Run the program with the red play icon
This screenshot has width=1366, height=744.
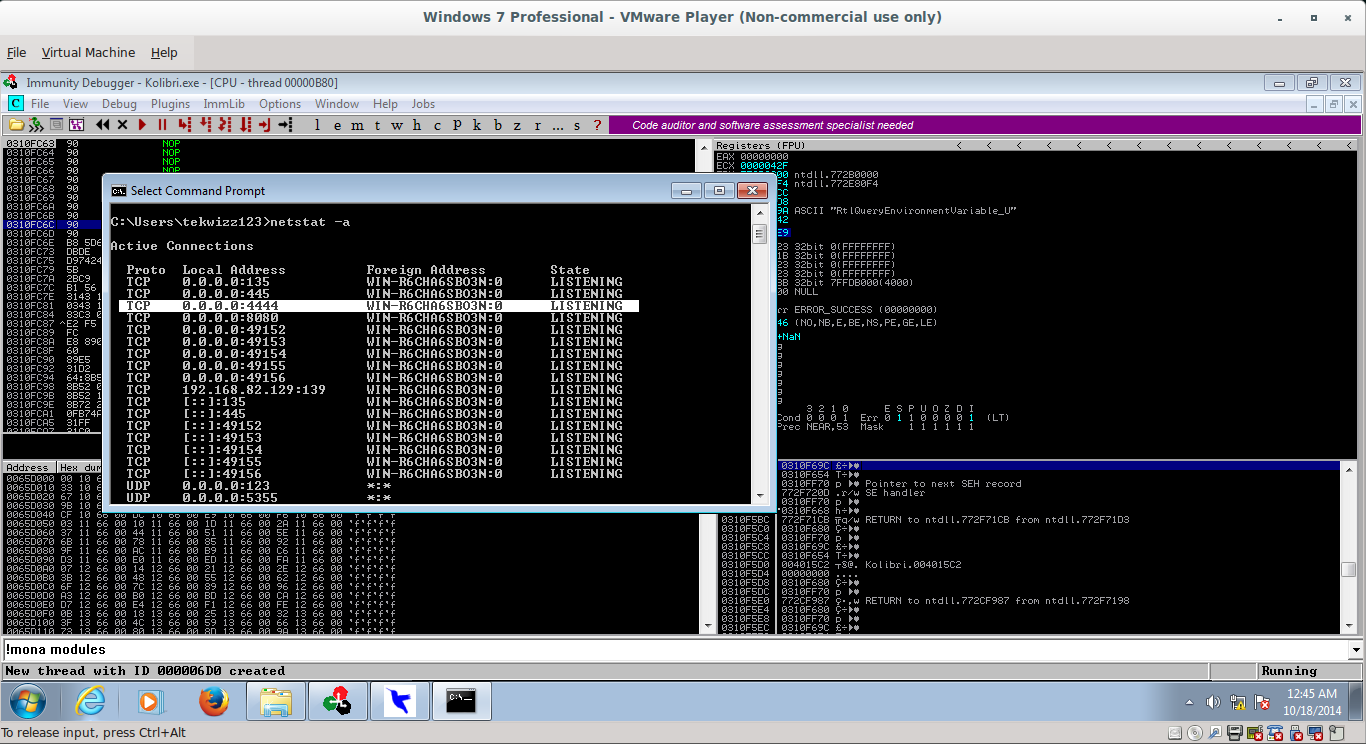point(142,125)
